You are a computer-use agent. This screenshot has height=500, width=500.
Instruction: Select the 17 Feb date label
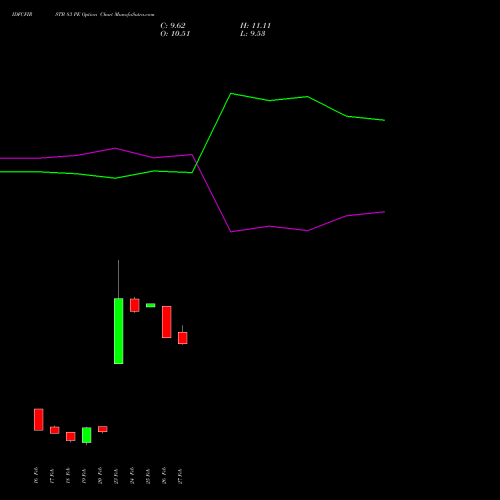(x=52, y=475)
